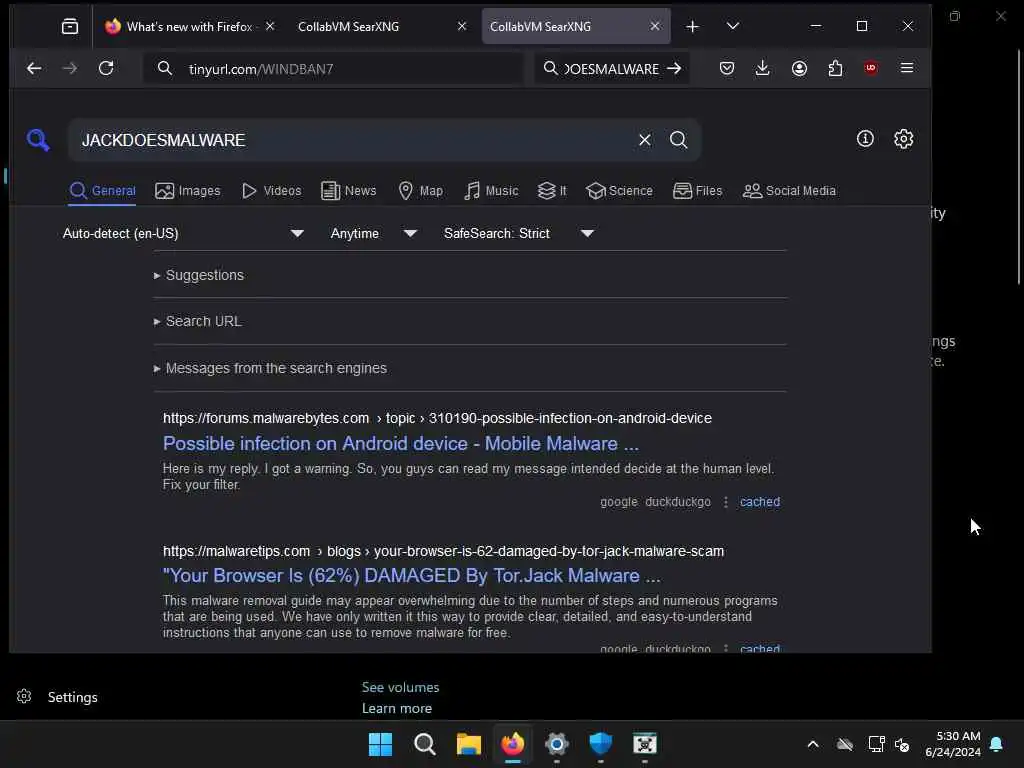Open the Downloads panel icon
Image resolution: width=1024 pixels, height=768 pixels.
[762, 68]
